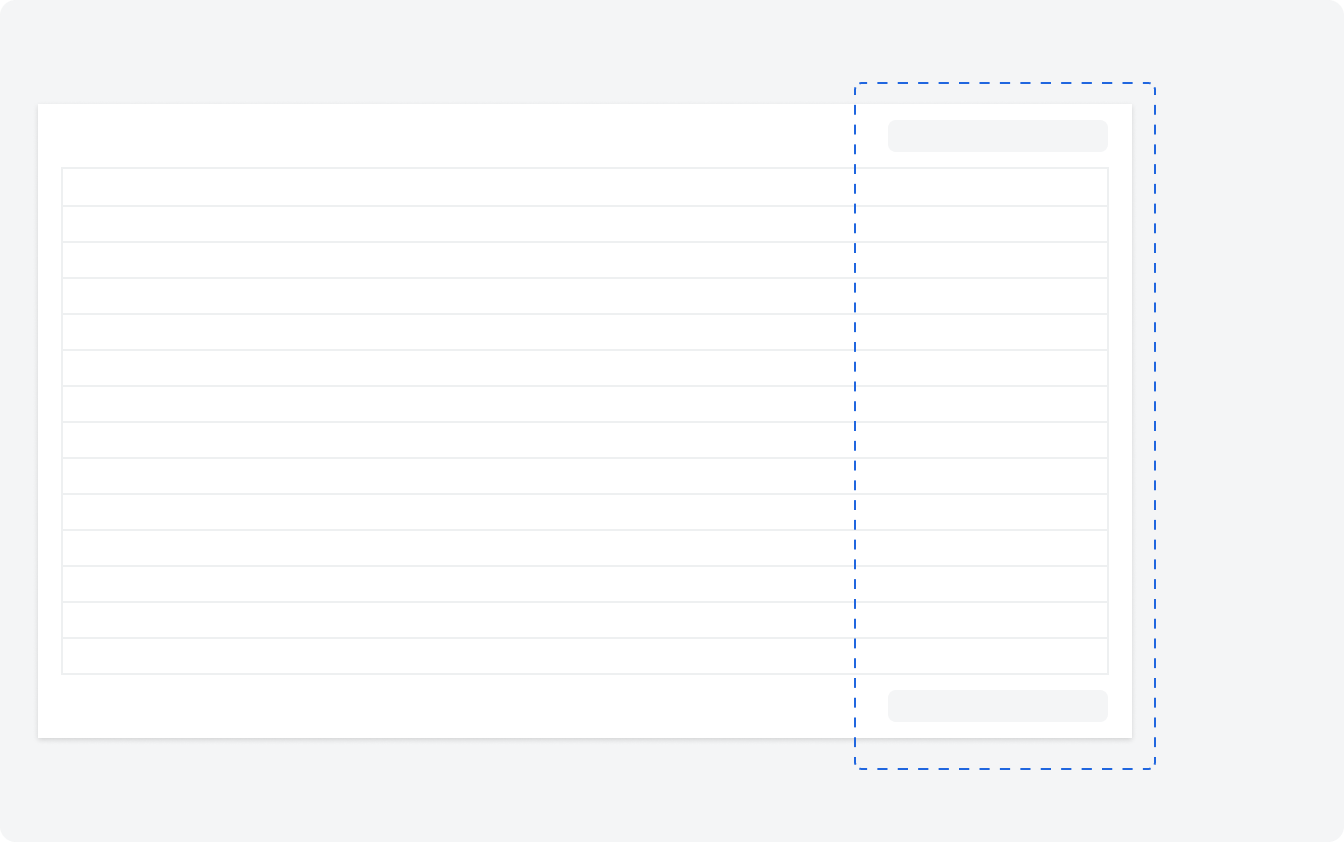The height and width of the screenshot is (842, 1344).
Task: Select the tenth table row from the top
Action: (x=585, y=512)
